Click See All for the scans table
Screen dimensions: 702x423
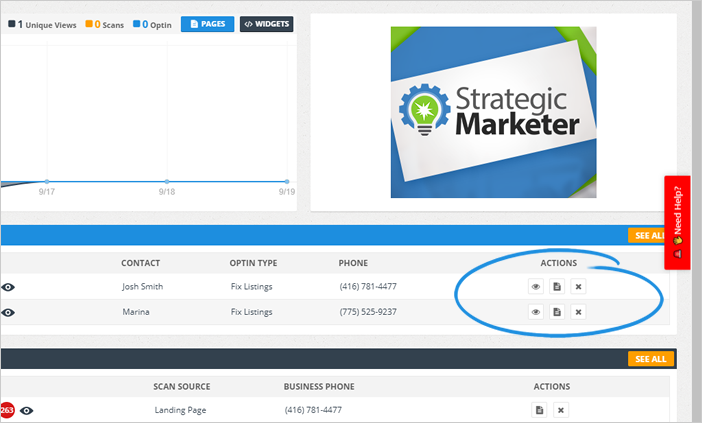click(651, 359)
